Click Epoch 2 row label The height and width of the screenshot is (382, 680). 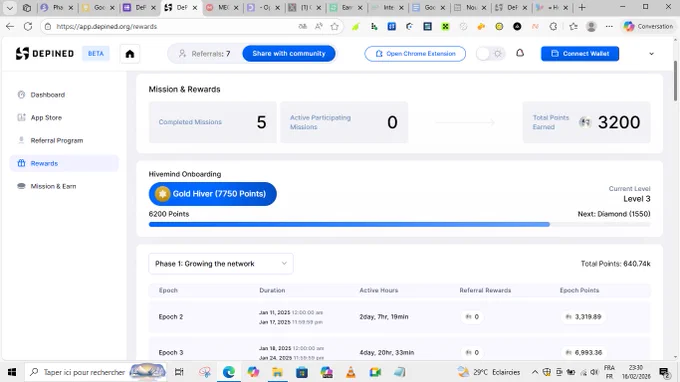(x=171, y=317)
